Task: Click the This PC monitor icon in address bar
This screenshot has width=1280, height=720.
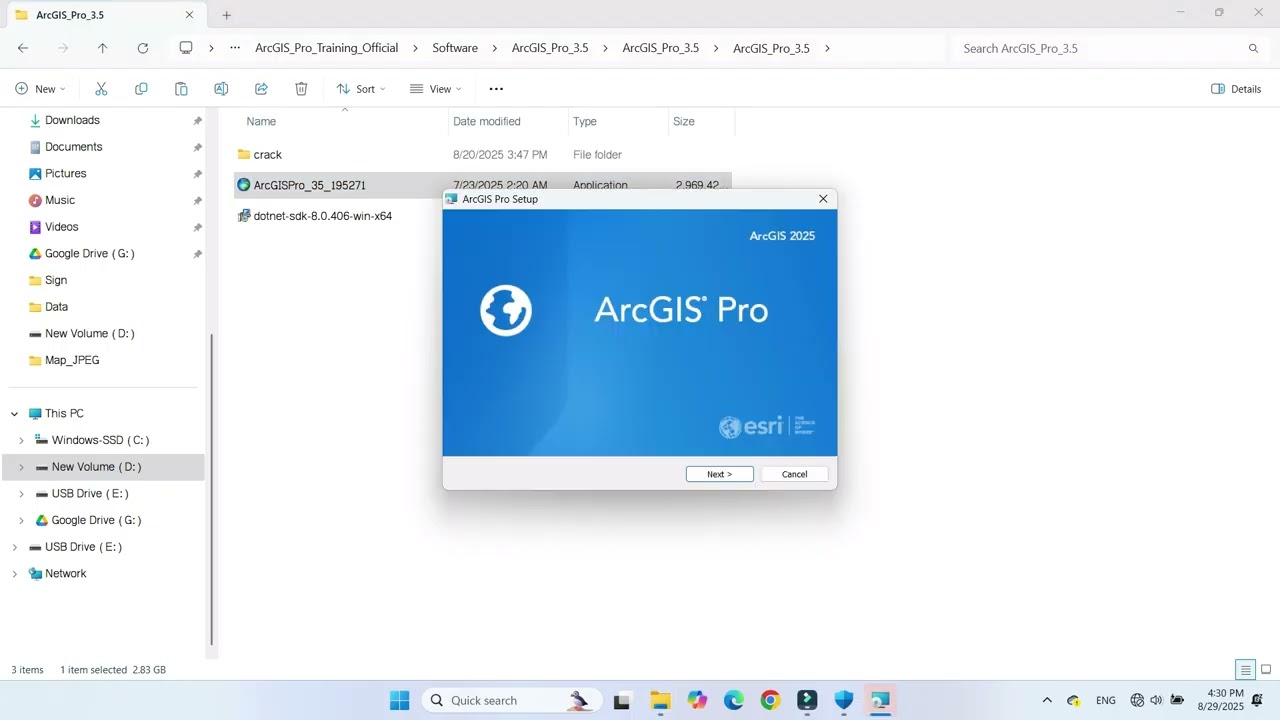Action: (x=186, y=48)
